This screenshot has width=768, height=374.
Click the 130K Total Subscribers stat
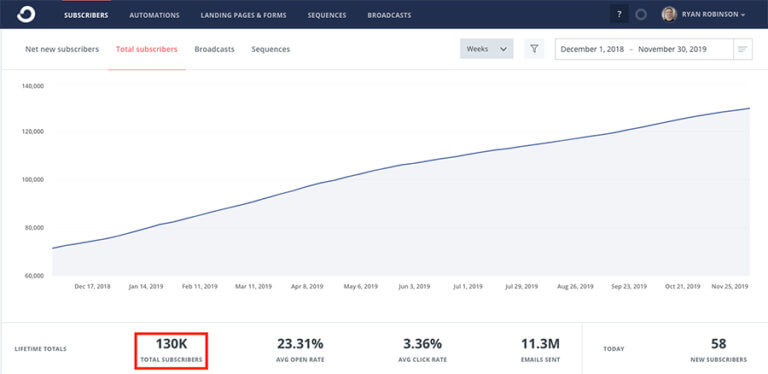pos(171,351)
